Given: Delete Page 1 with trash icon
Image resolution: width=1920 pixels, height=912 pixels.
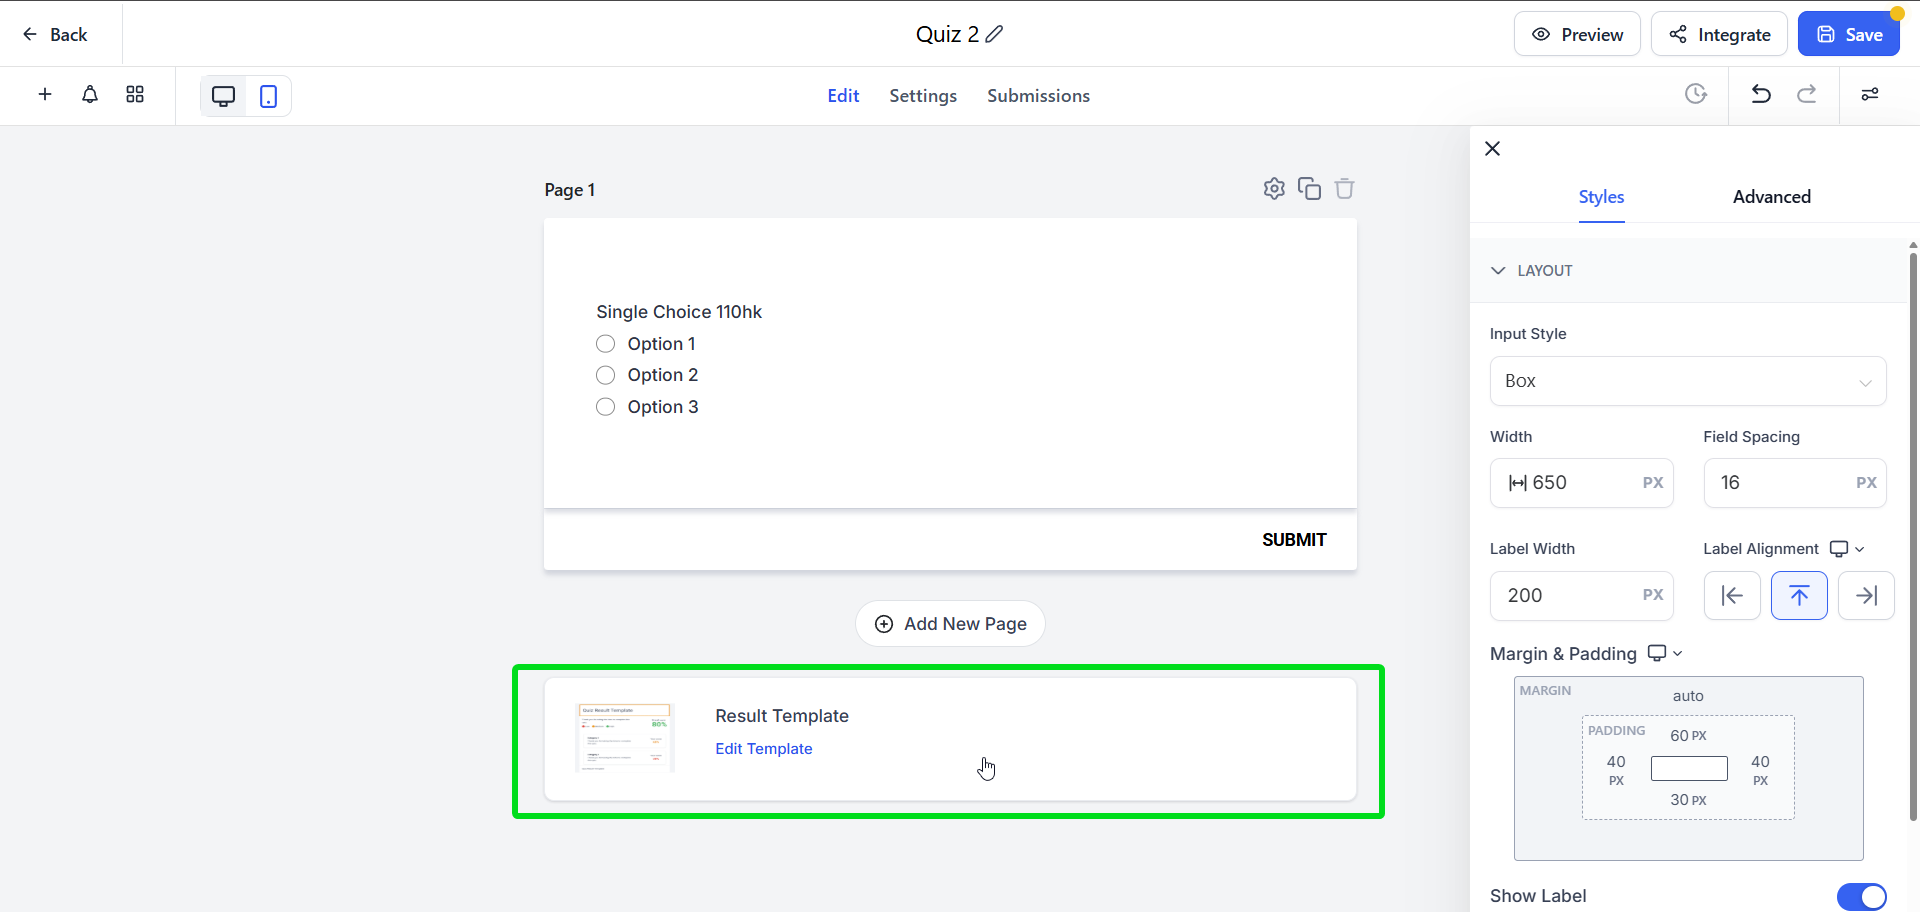Looking at the screenshot, I should click(x=1345, y=188).
